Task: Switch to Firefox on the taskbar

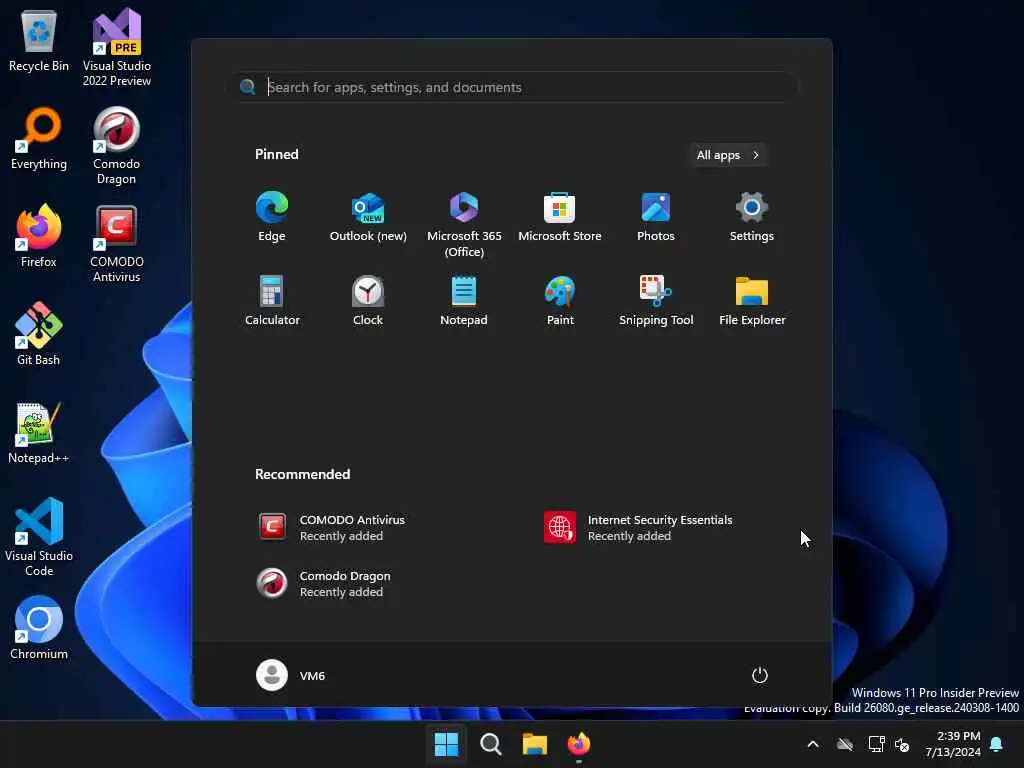Action: 579,744
